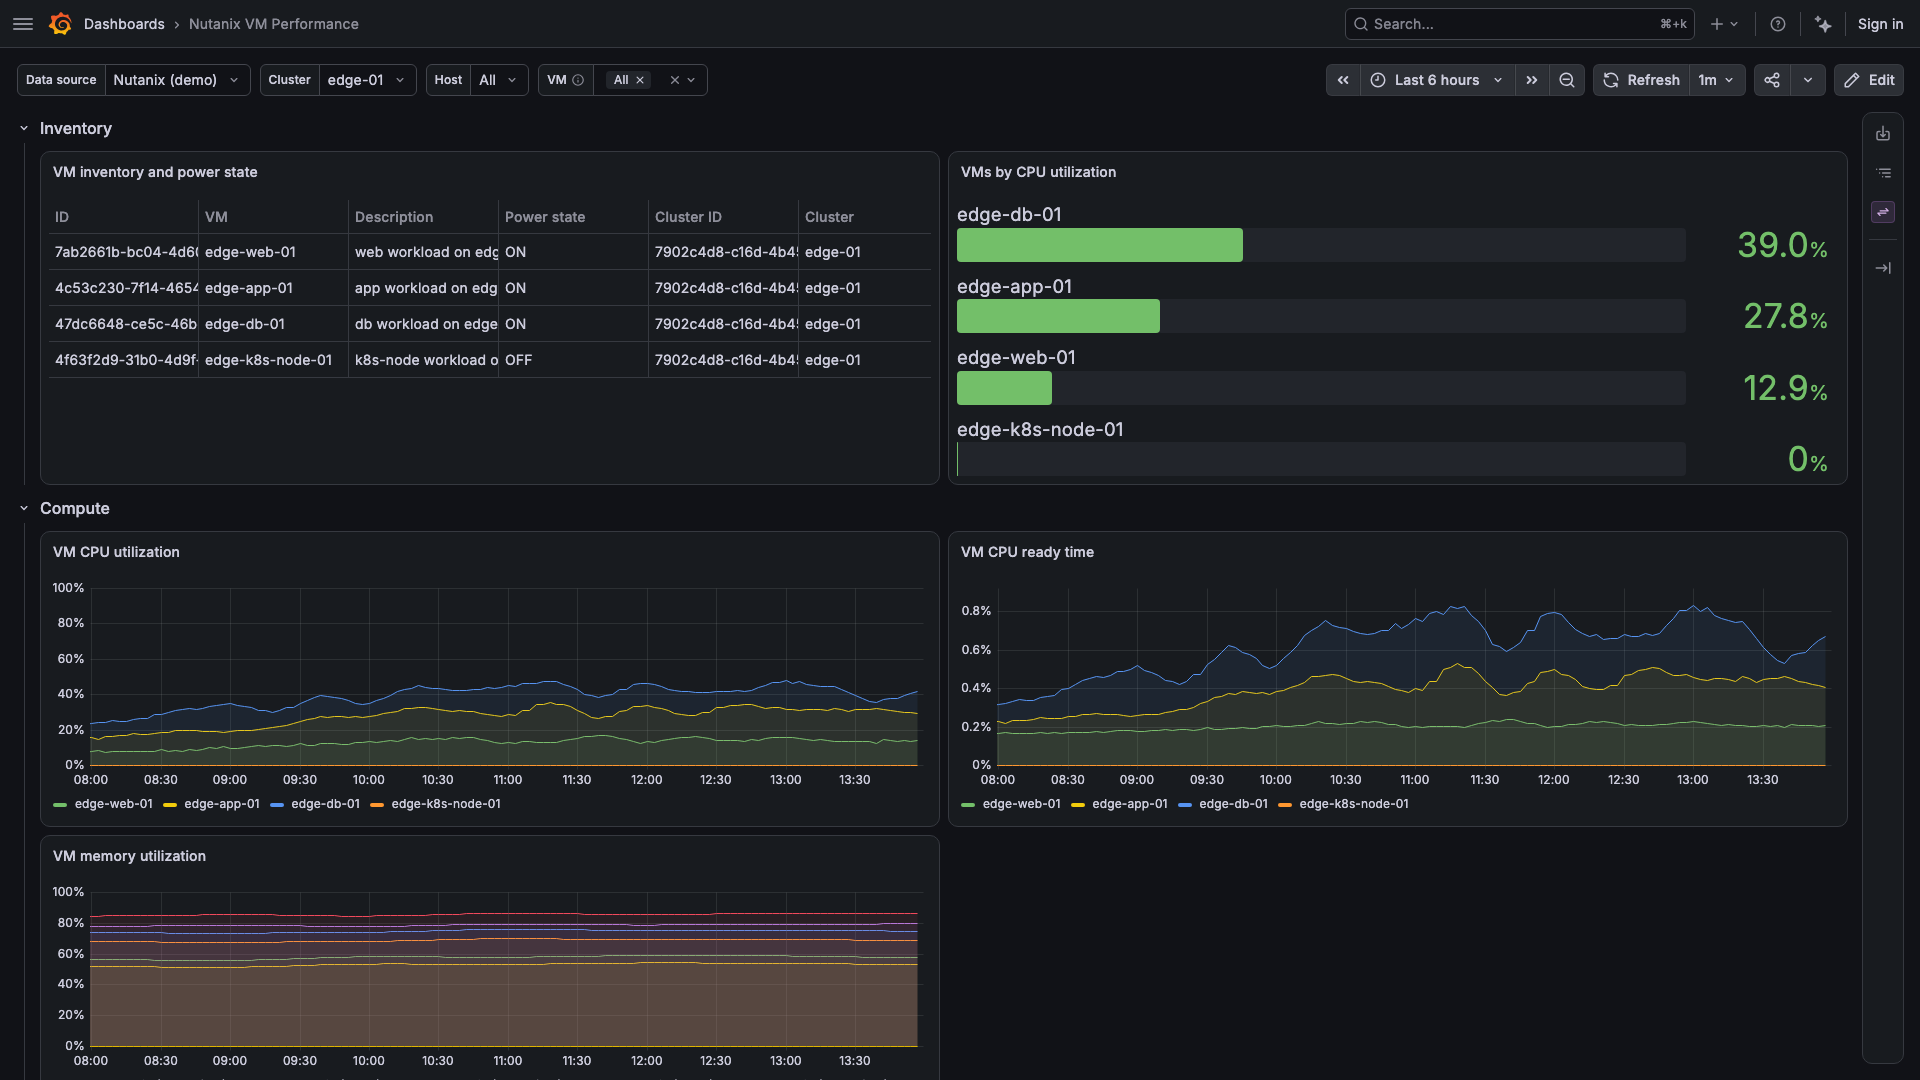Open the outline list icon in sidebar
The image size is (1920, 1080).
click(x=1883, y=173)
